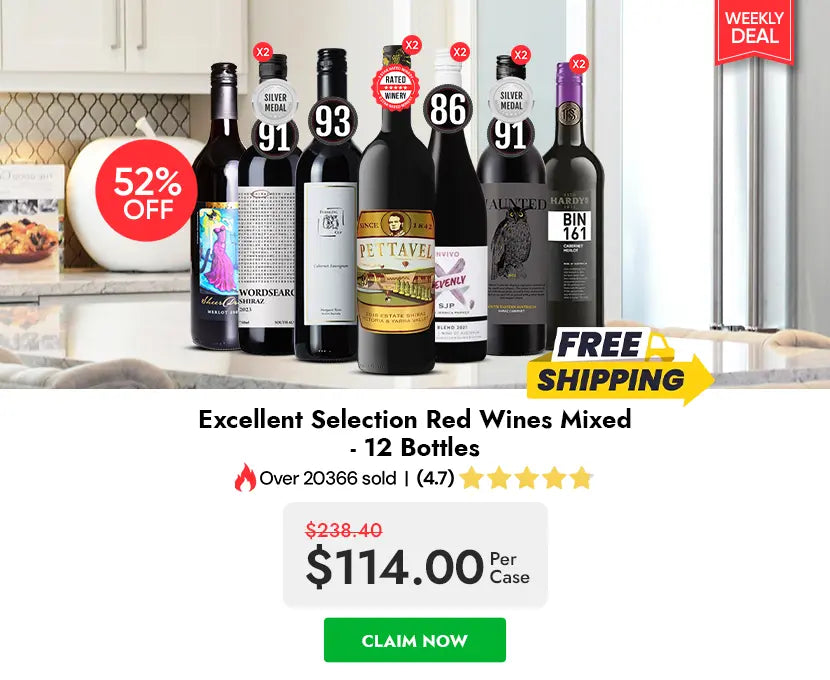Screen dimensions: 830x680
Task: Click the $114.00 per case price
Action: [x=417, y=566]
